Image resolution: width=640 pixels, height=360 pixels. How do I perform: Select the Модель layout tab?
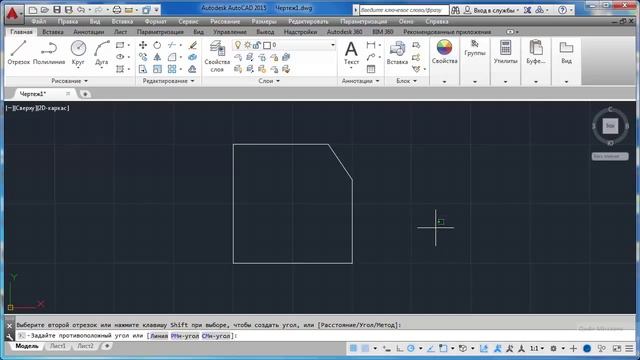[x=27, y=346]
